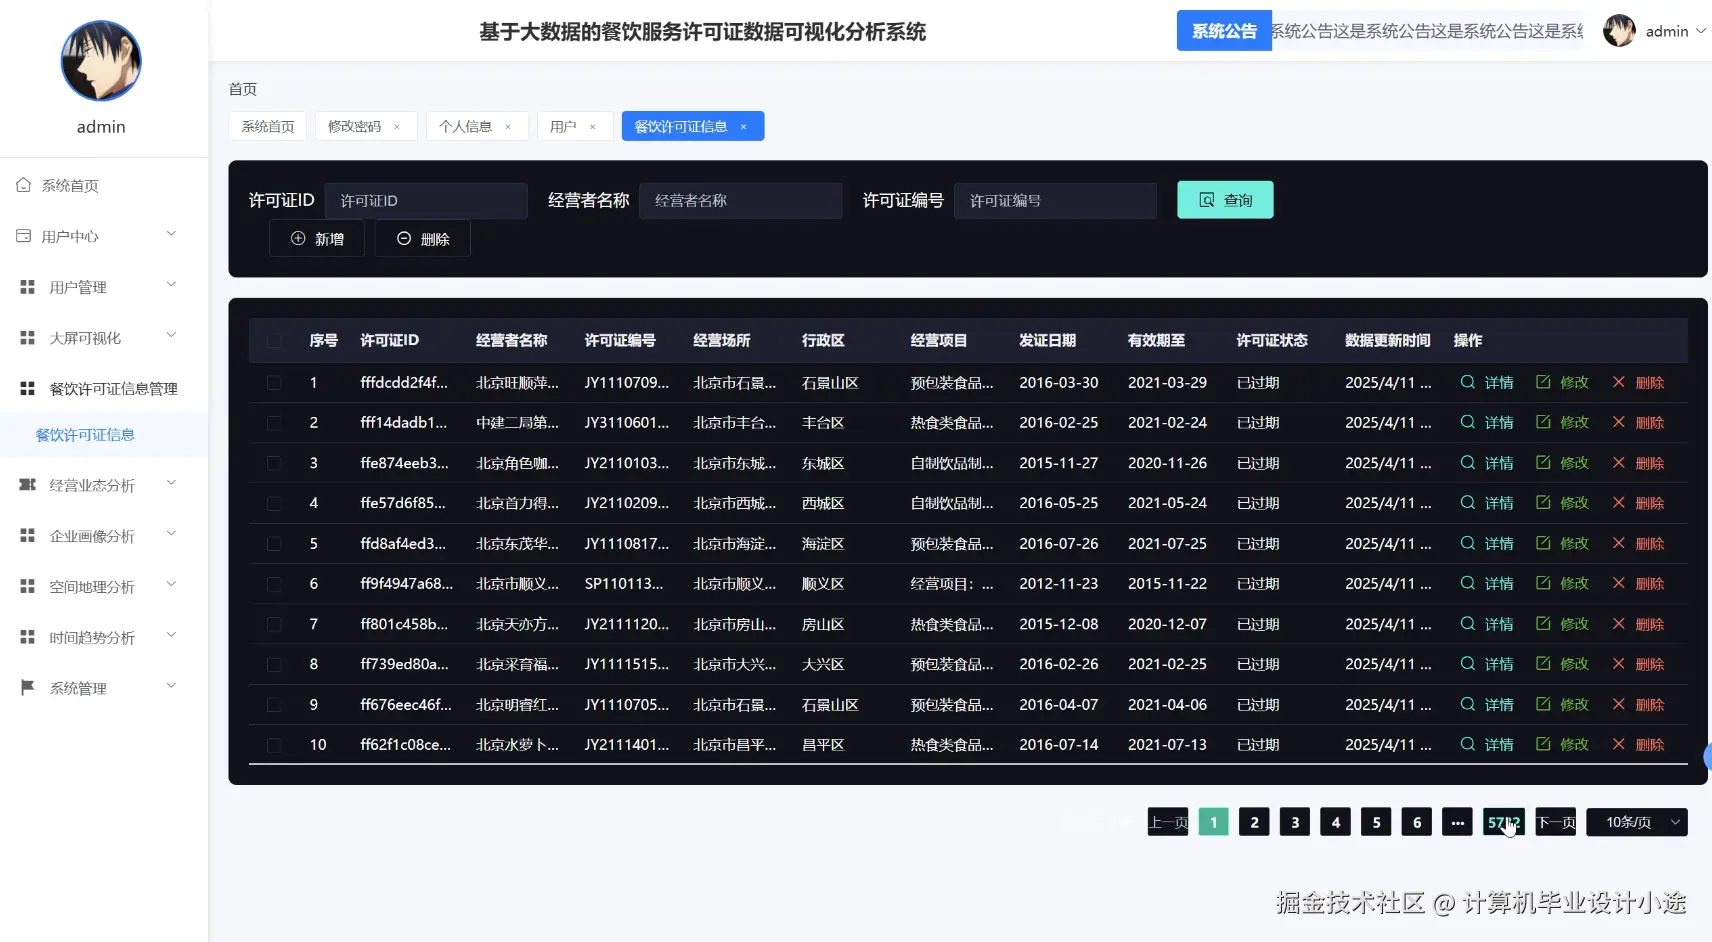
Task: Click the search icon on 查询 button
Action: [x=1207, y=200]
